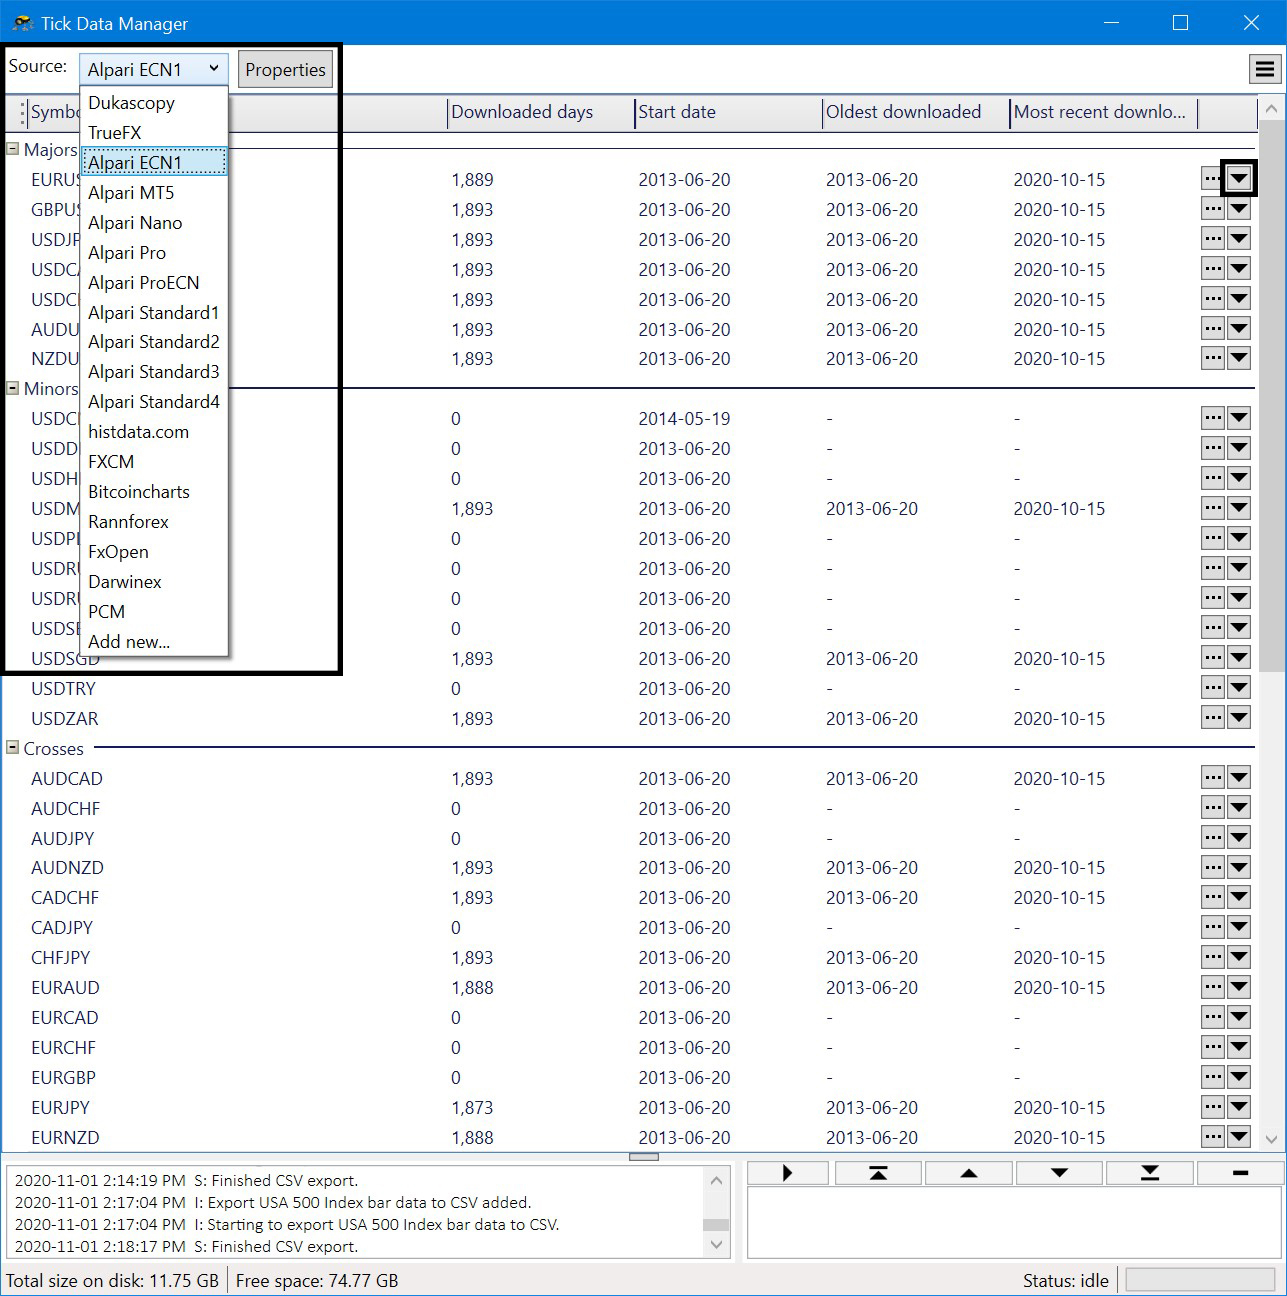Select TrueFX from the source list

[x=155, y=132]
